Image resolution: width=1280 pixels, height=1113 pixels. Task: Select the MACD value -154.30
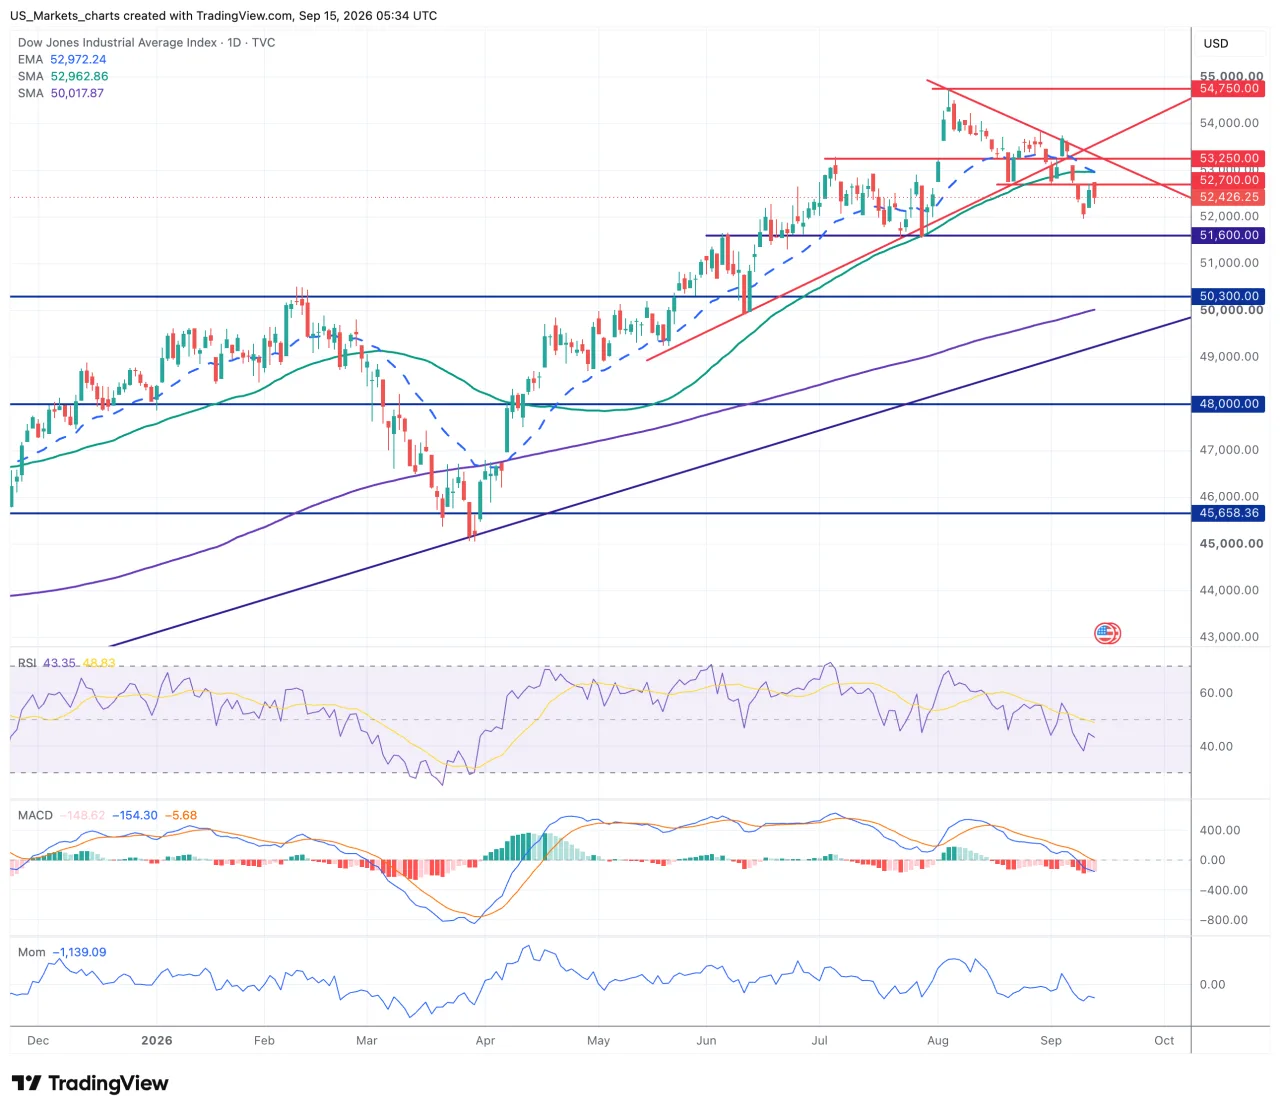(x=135, y=815)
